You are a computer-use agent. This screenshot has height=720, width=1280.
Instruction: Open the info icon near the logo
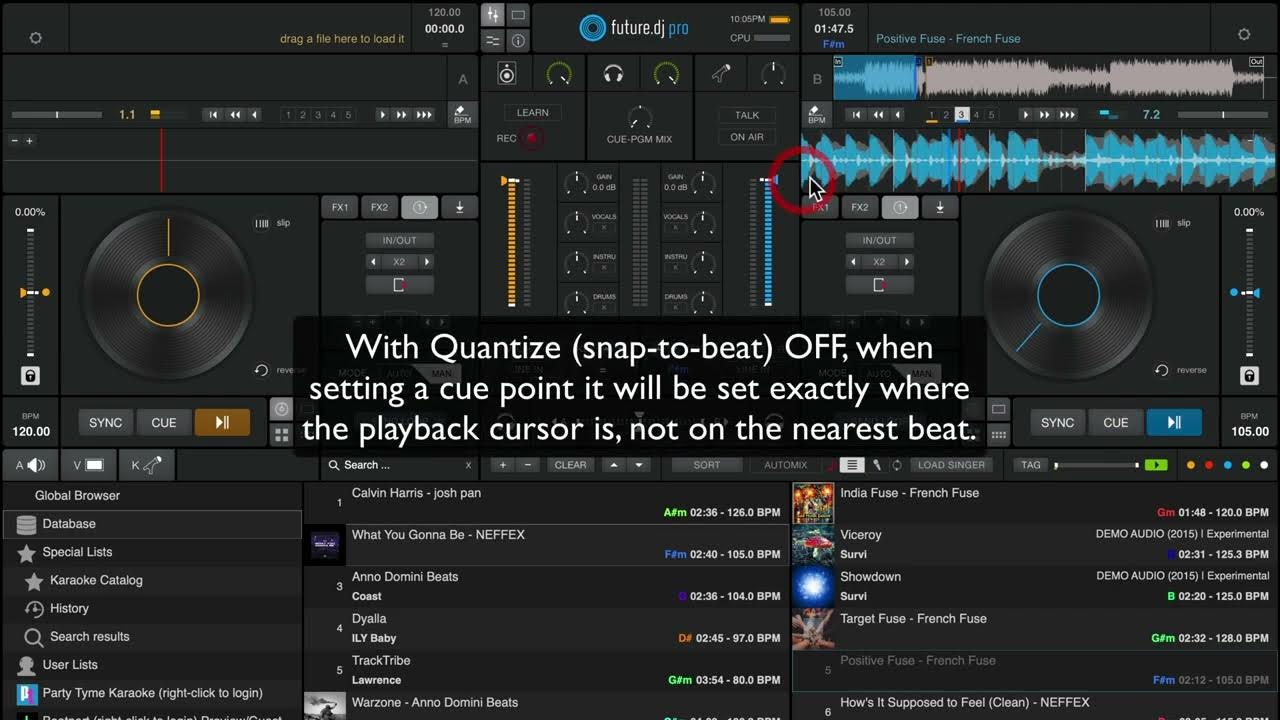click(518, 41)
